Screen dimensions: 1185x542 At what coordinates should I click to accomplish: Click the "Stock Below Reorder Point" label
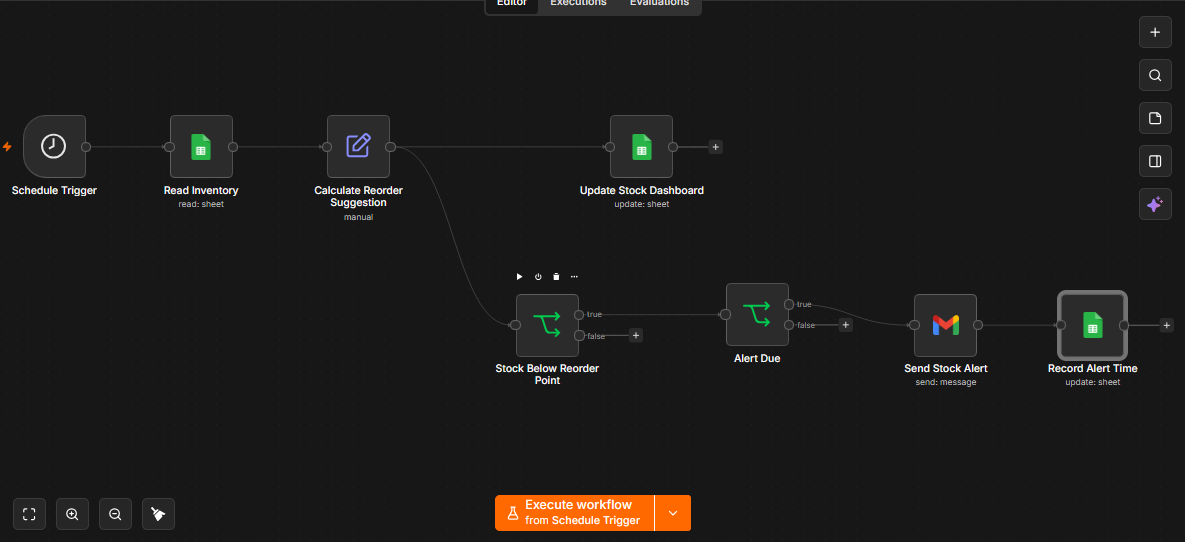[x=547, y=375]
